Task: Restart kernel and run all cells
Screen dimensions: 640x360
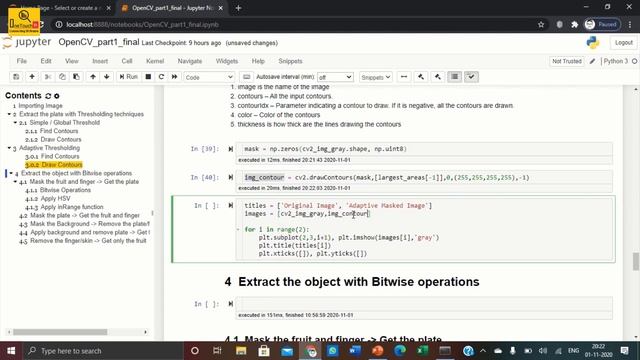Action: 174,77
